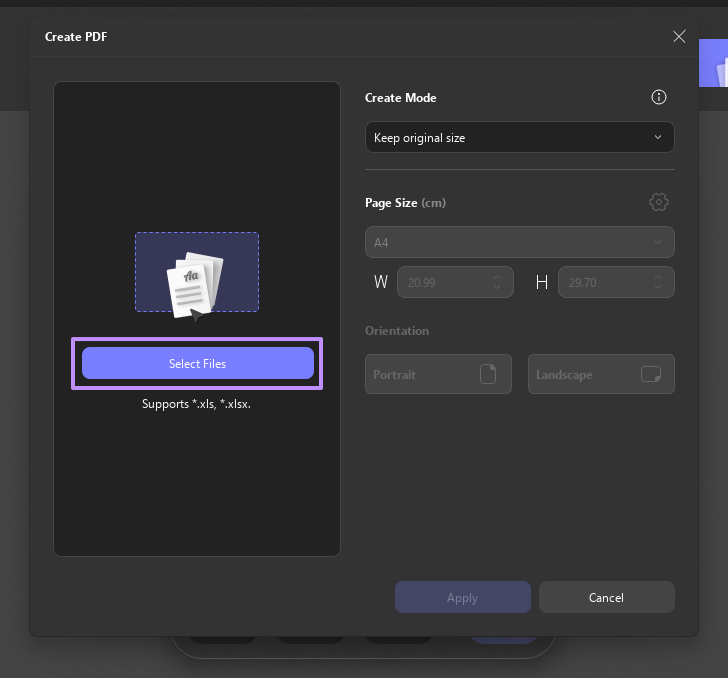Click the Select Files button
Viewport: 728px width, 678px height.
click(x=198, y=363)
